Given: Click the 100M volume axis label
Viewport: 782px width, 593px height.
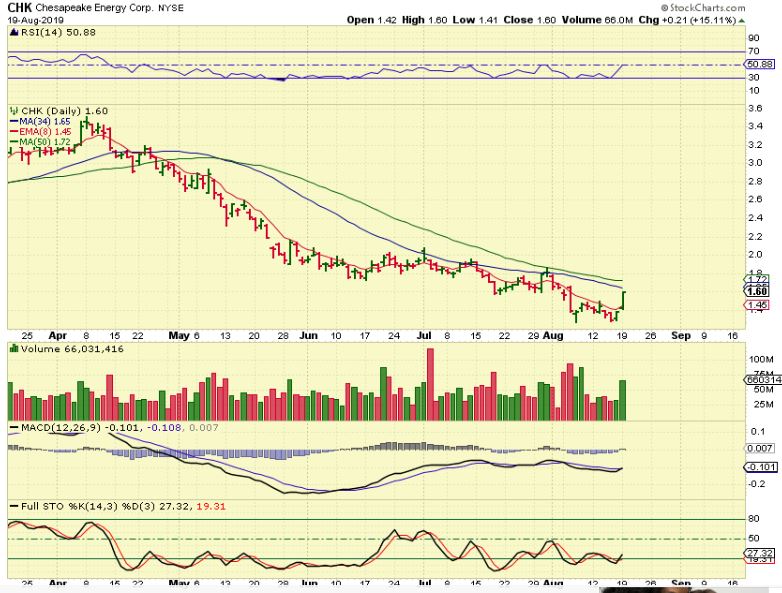Looking at the screenshot, I should pos(761,359).
